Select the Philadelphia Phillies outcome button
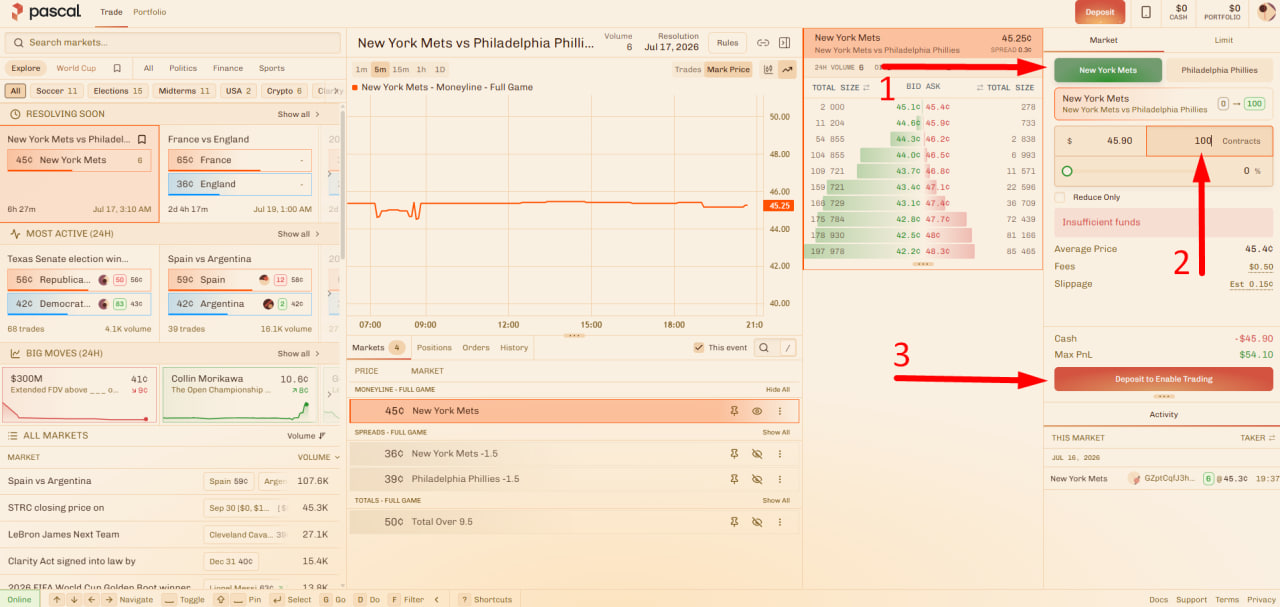1280x607 pixels. pos(1219,70)
